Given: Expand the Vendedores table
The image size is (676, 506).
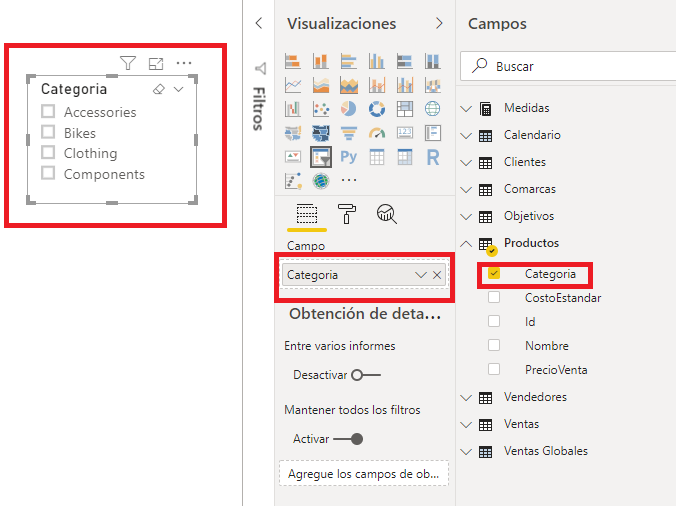Looking at the screenshot, I should click(466, 398).
